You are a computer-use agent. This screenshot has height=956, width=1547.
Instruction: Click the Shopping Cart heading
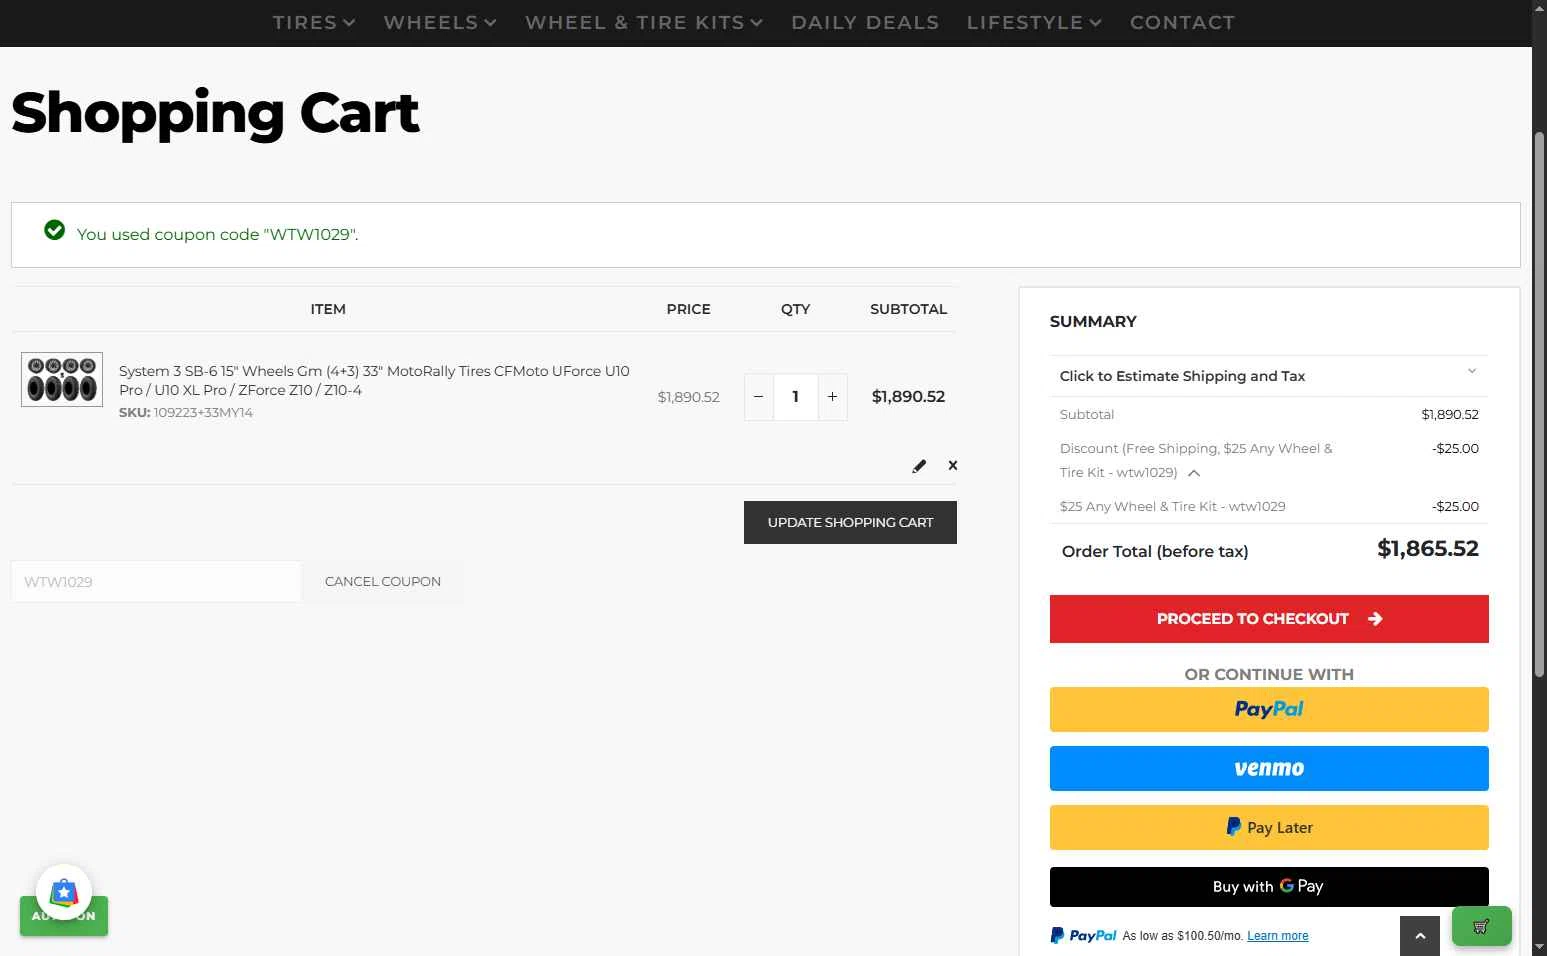pos(215,112)
